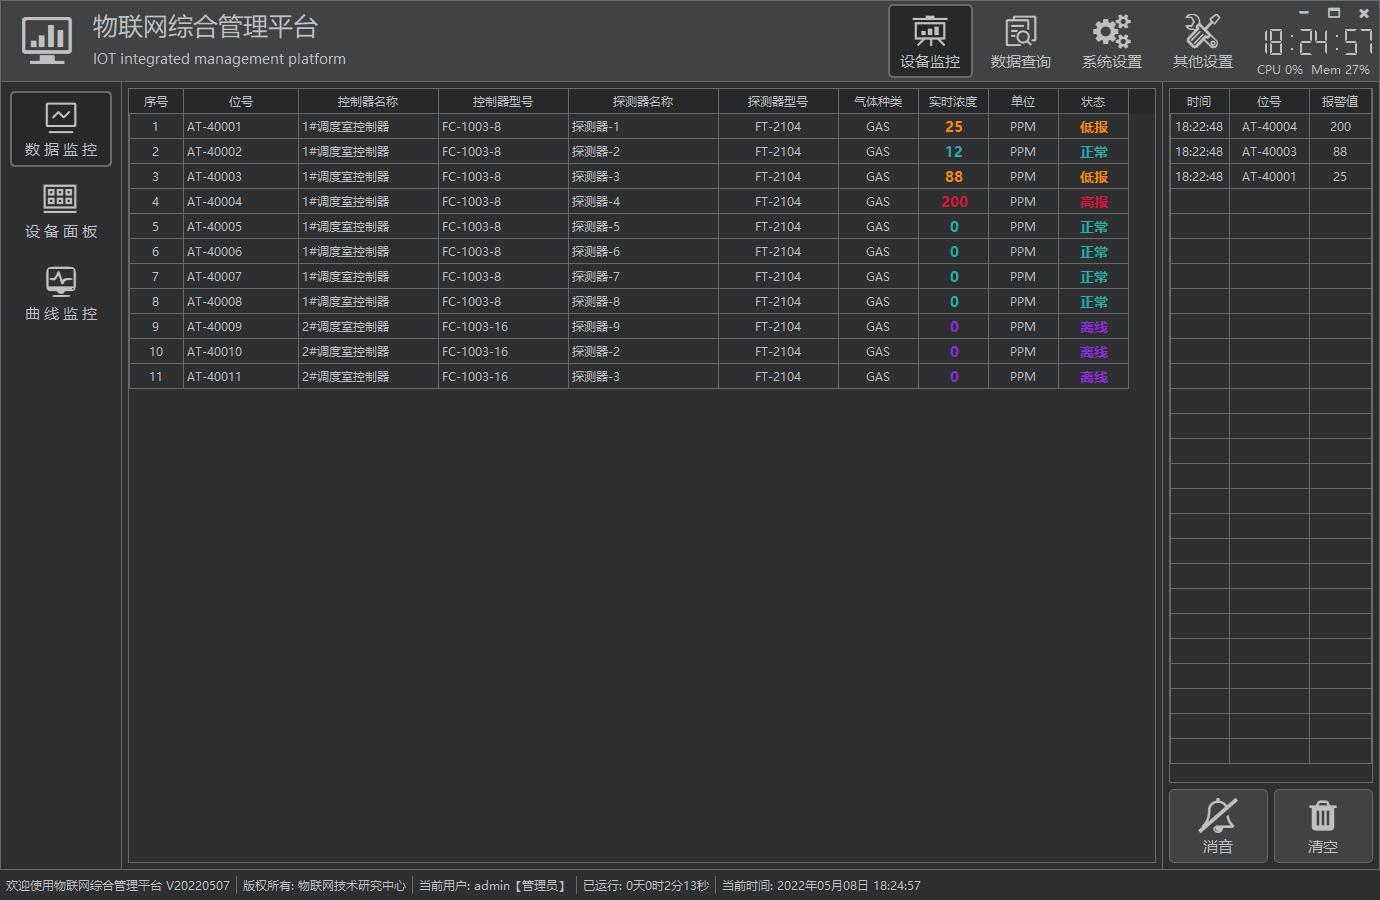Open the 数据查询 data query module
The width and height of the screenshot is (1380, 900).
point(1020,41)
